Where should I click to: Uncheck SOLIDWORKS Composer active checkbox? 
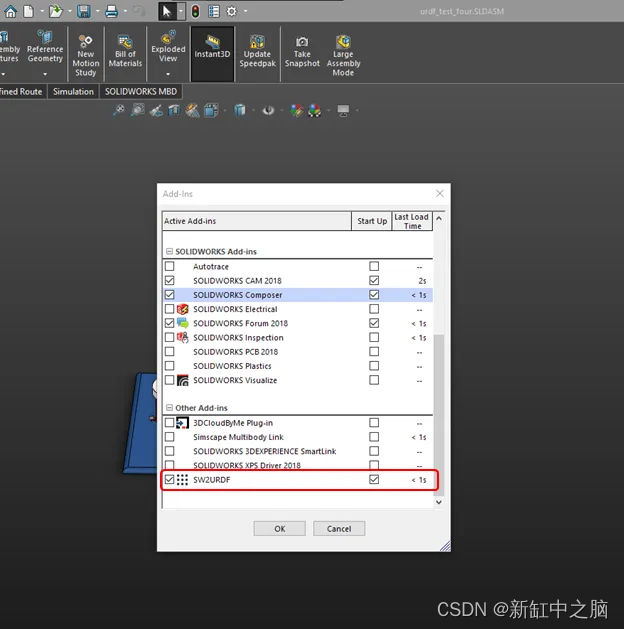click(x=170, y=294)
